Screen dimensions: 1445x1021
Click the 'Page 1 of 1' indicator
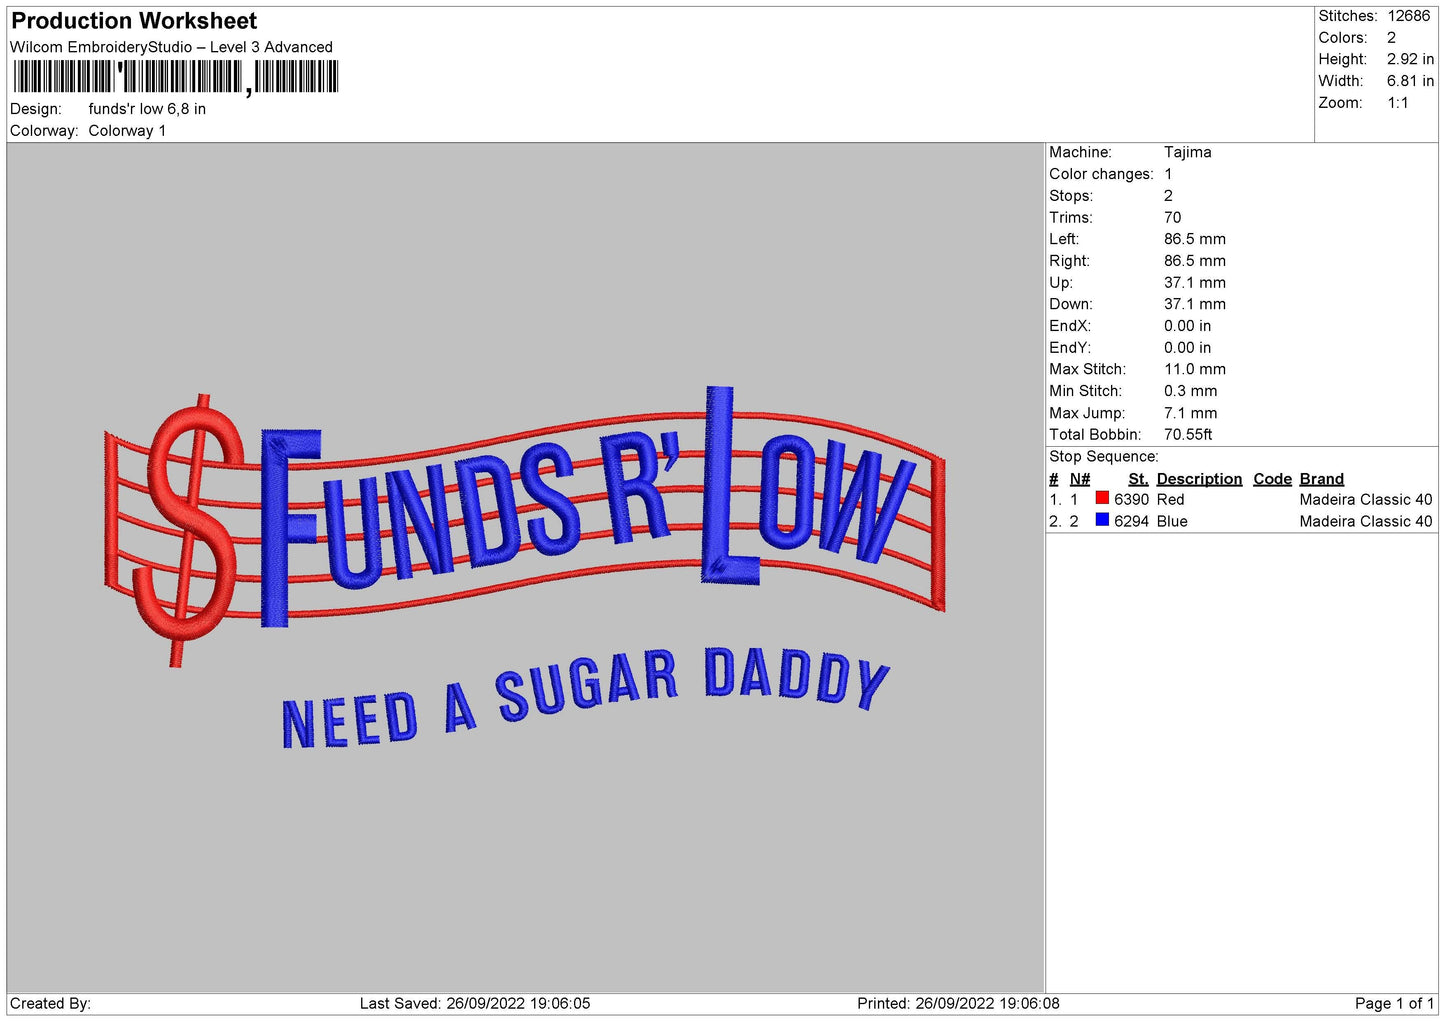1394,1004
